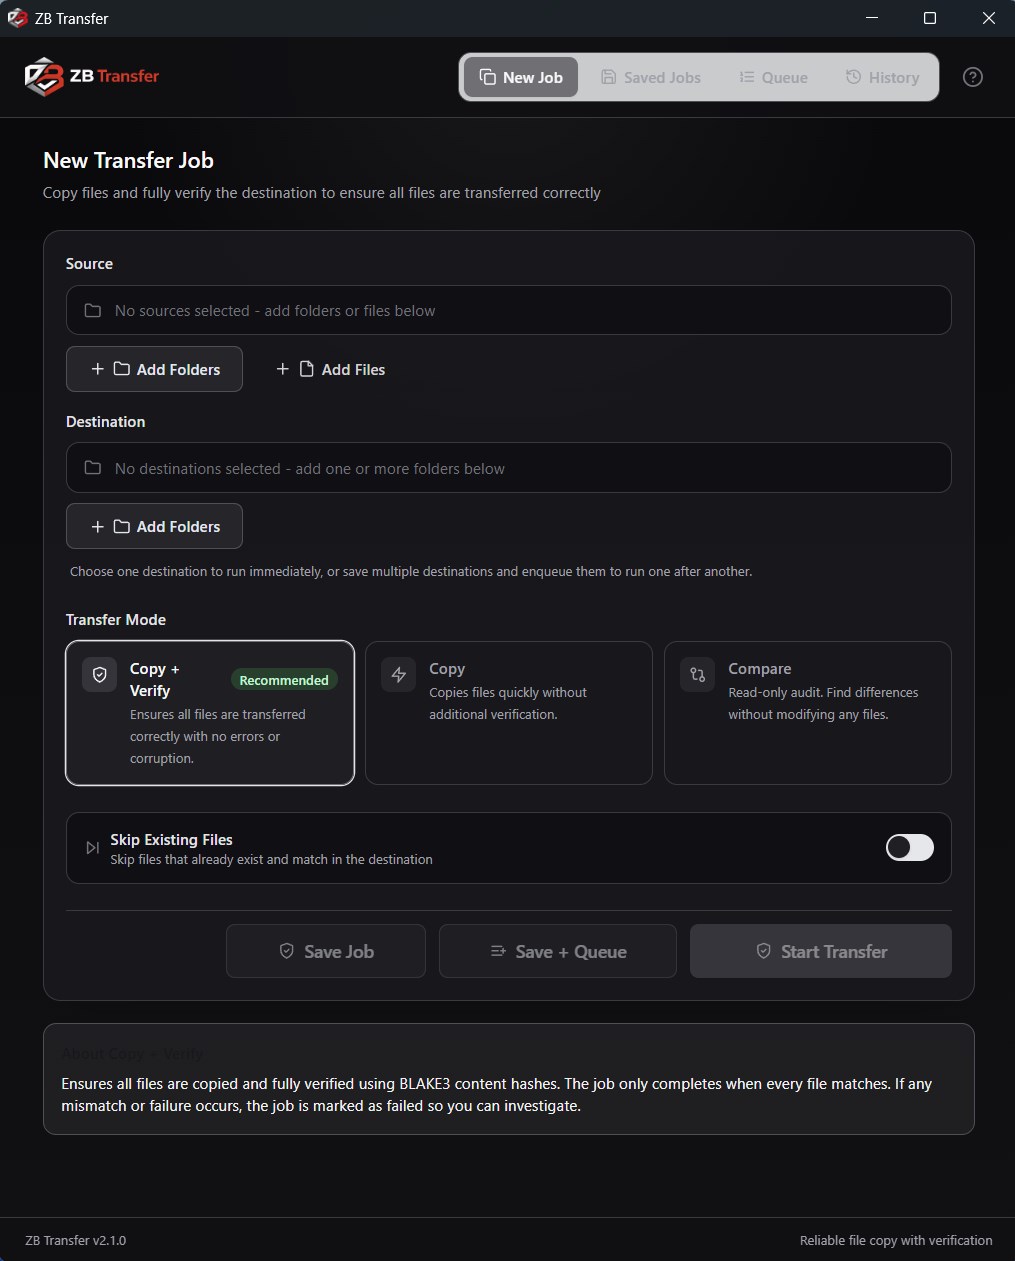Image resolution: width=1015 pixels, height=1261 pixels.
Task: Click 'Choose one destination to run immediately' hint
Action: (411, 571)
